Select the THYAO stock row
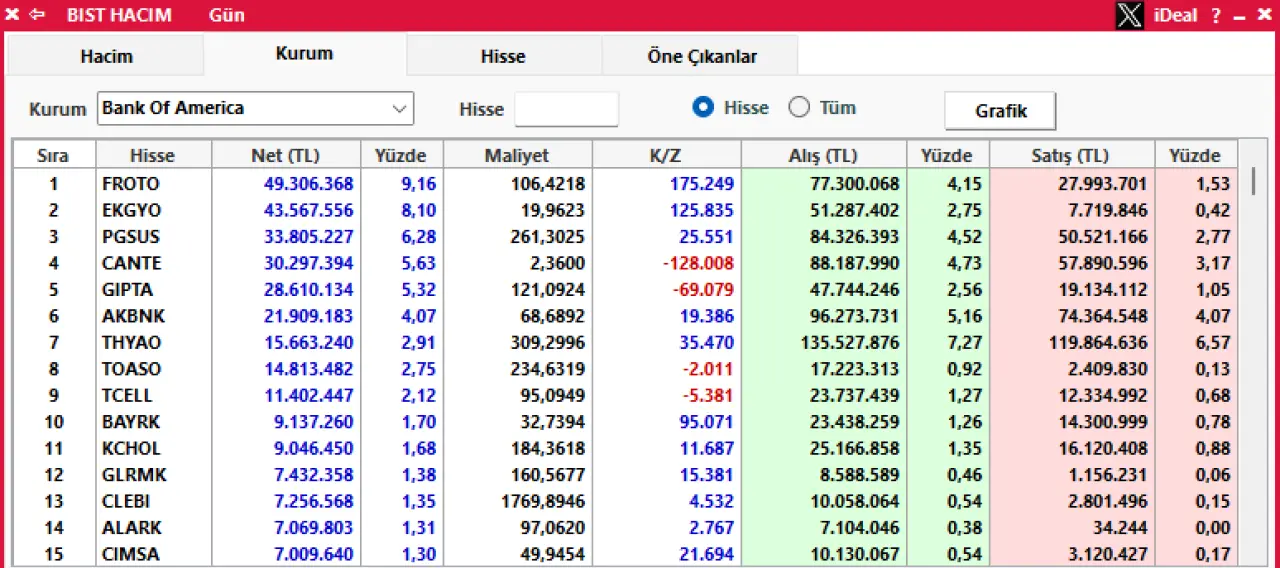This screenshot has width=1280, height=568. coord(131,342)
